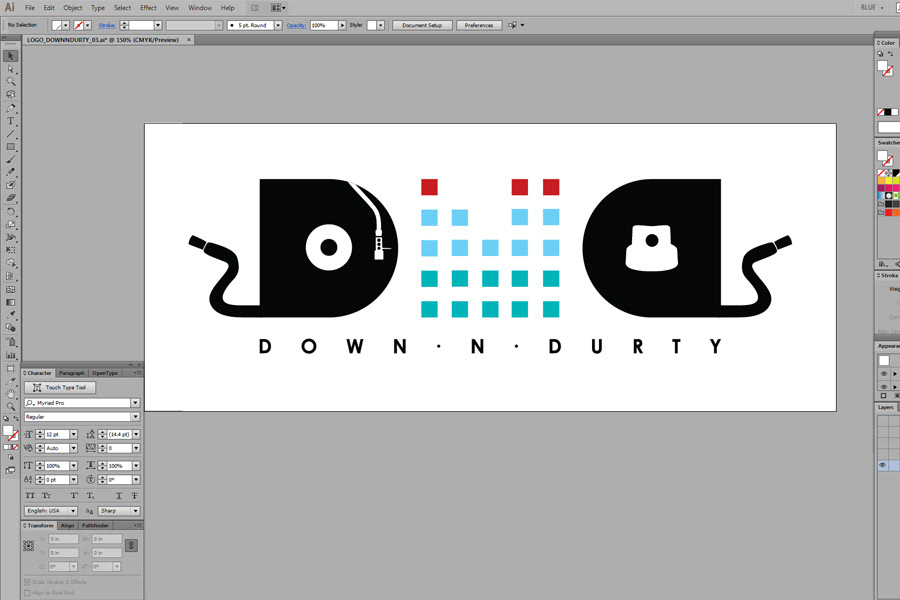Select the Rotate tool

pos(10,212)
